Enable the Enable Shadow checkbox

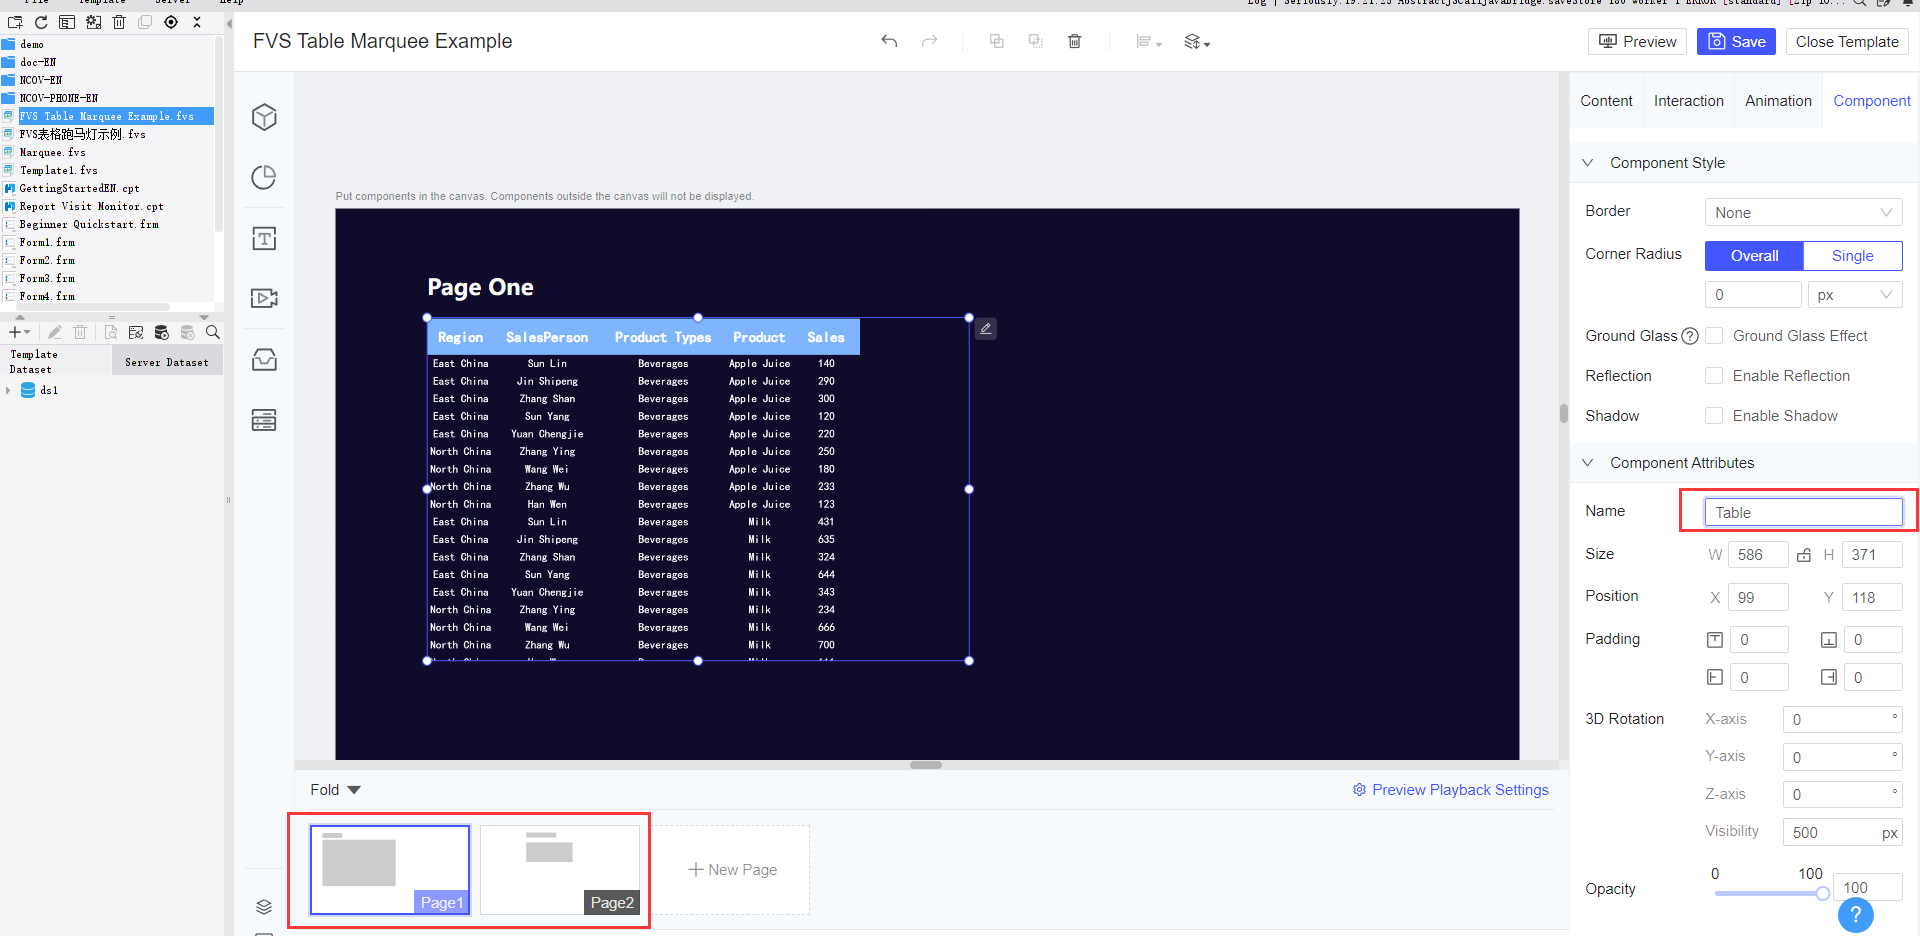click(1713, 415)
